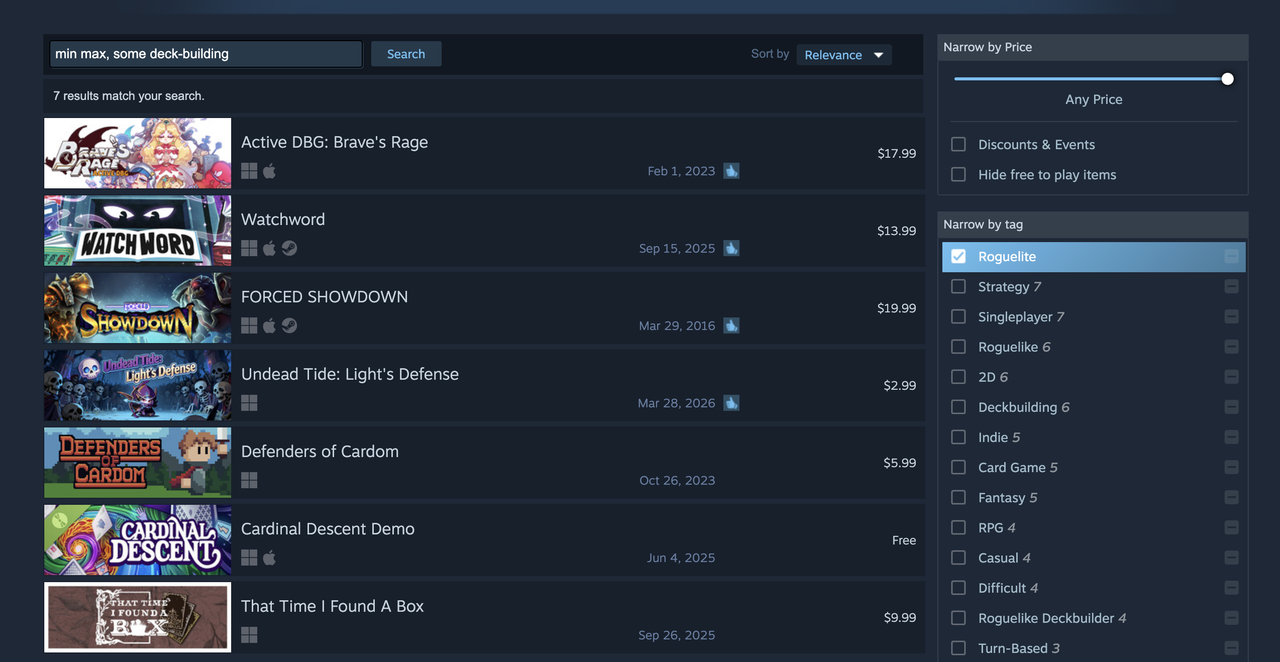Click the review thumbs-up for Active DBG: Brave's Rage
This screenshot has width=1280, height=662.
click(731, 171)
